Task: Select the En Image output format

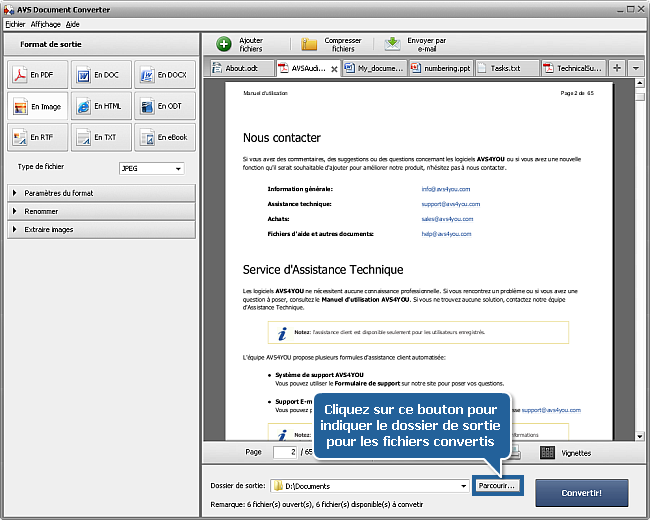Action: coord(37,106)
